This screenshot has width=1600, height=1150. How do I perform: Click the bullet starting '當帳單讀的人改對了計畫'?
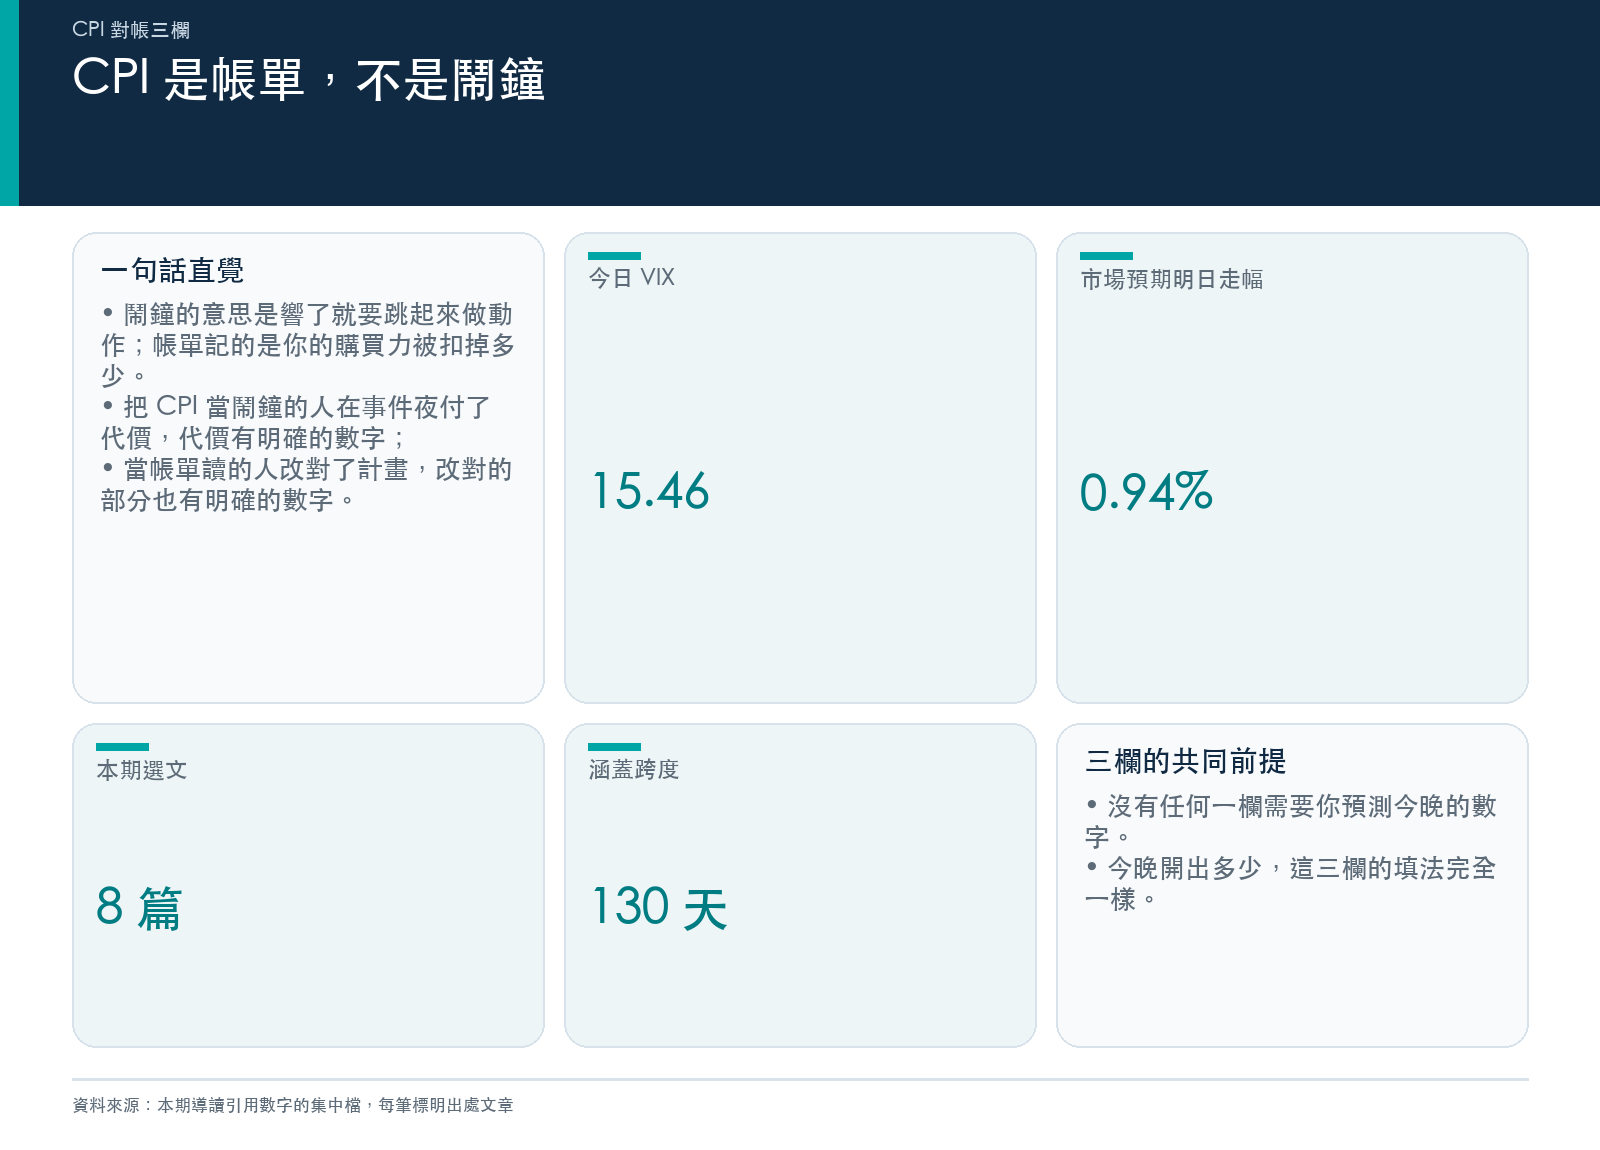[307, 484]
